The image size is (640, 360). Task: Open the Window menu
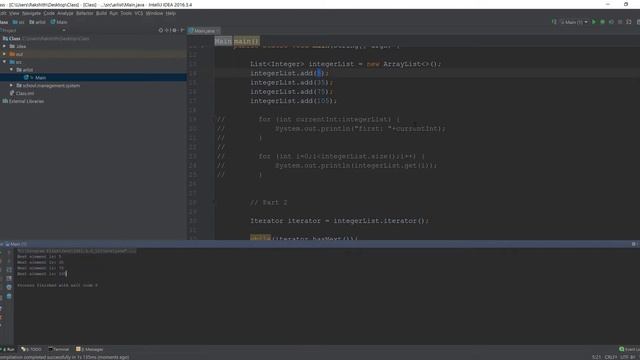coord(154,13)
